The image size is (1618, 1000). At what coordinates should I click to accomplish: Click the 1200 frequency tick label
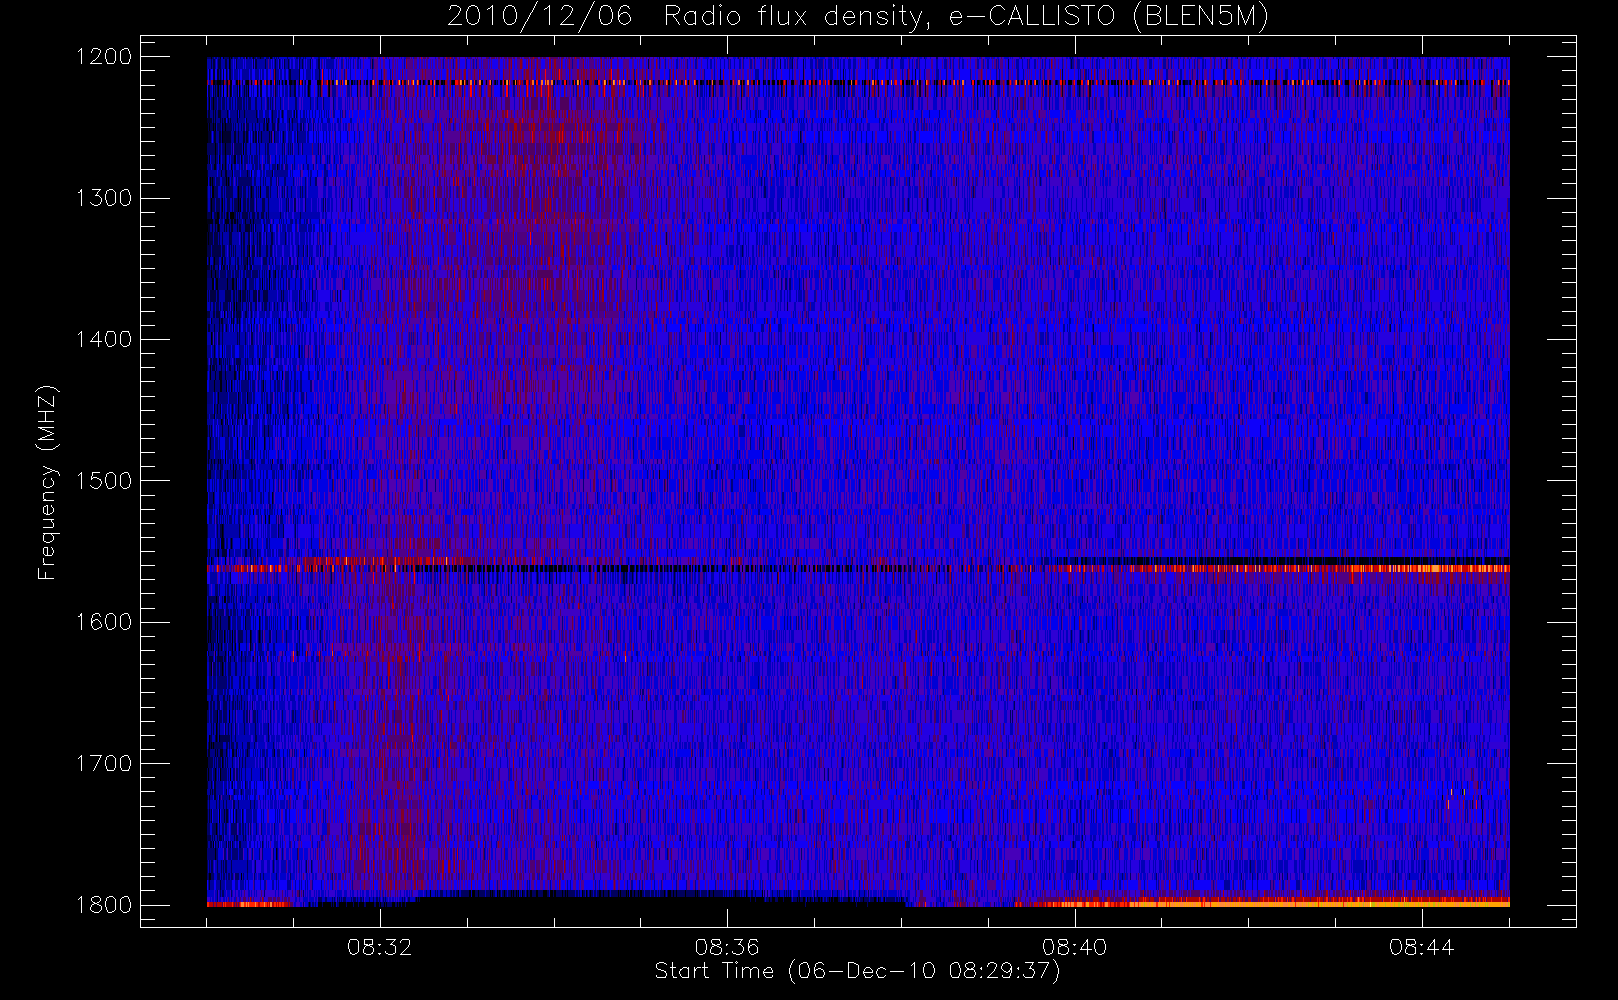tap(104, 57)
